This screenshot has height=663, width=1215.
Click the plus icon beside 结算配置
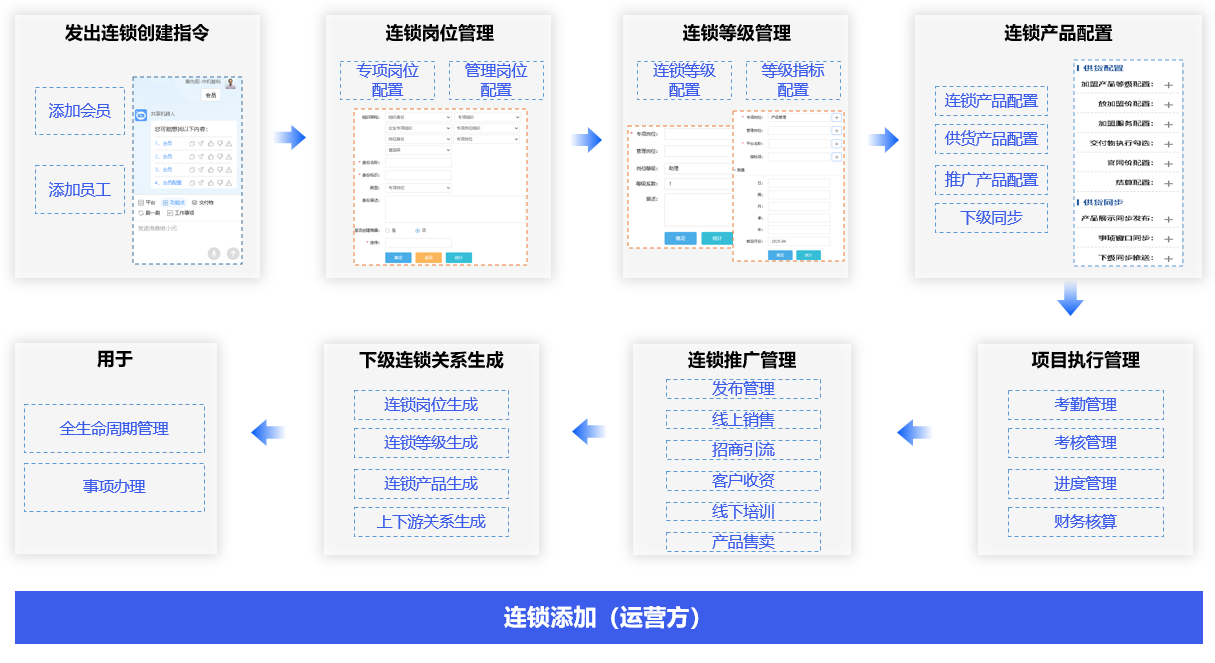(x=1168, y=183)
